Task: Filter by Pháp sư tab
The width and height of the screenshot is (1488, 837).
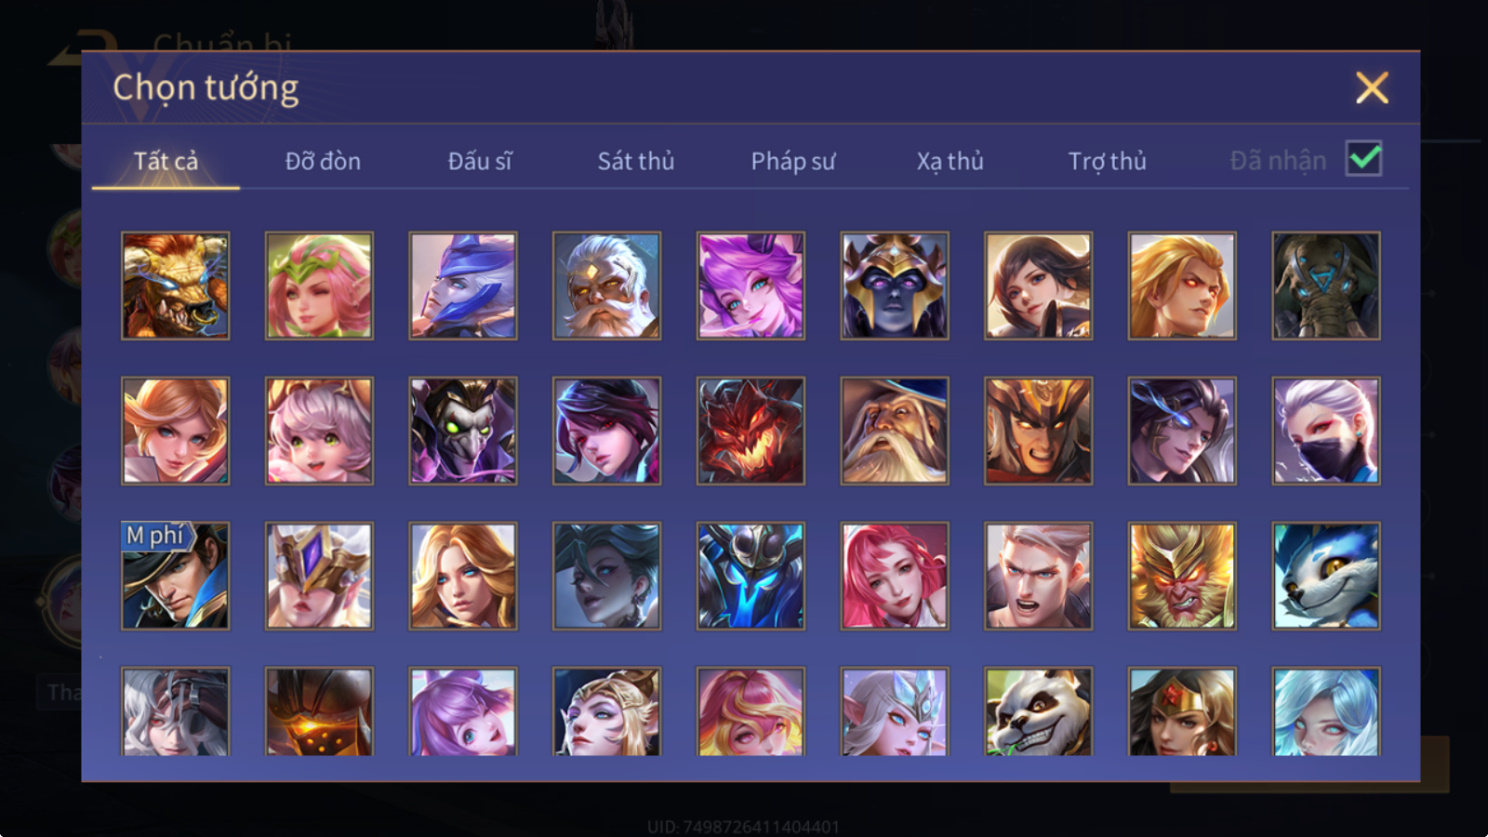Action: click(793, 161)
